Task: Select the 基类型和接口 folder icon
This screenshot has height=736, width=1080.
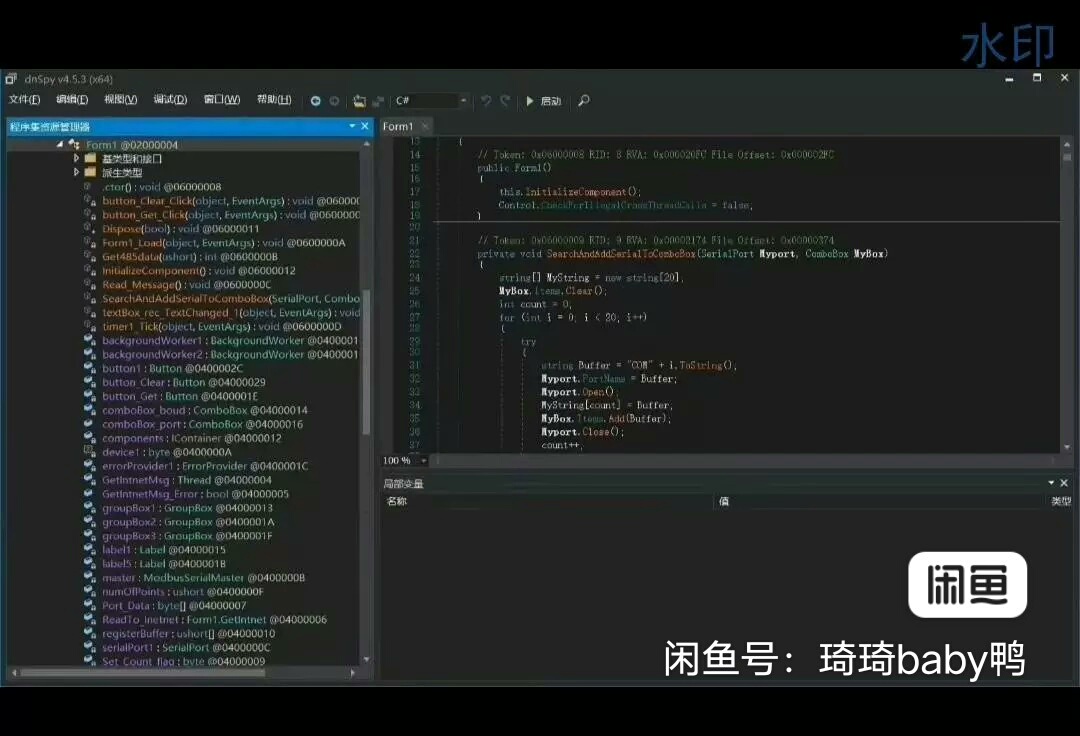Action: [90, 158]
